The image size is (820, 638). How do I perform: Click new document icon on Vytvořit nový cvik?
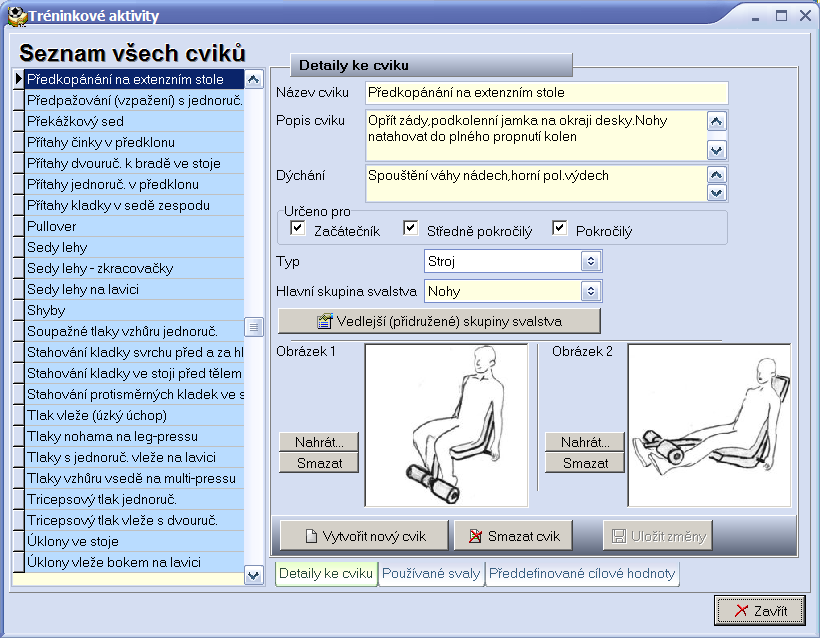(x=311, y=536)
